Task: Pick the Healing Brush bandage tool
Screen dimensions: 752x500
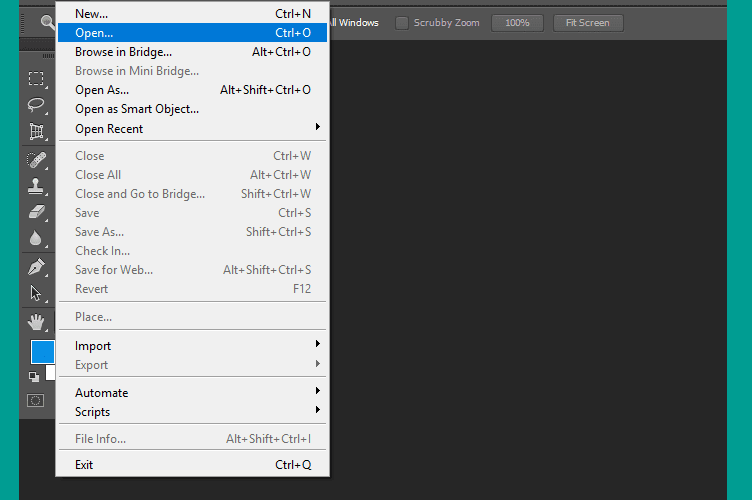Action: [36, 160]
